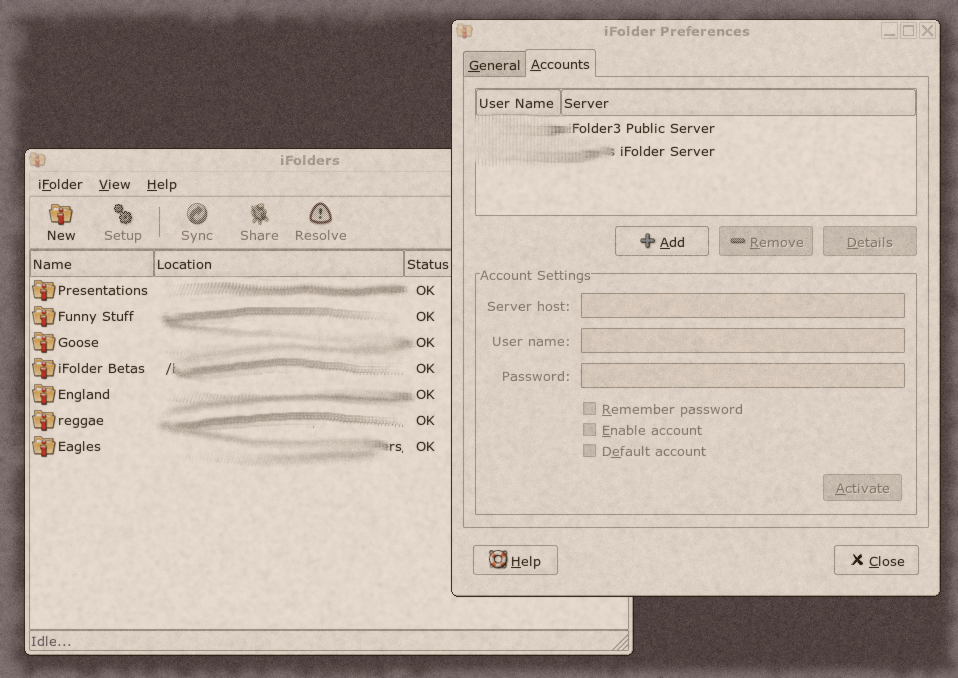Image resolution: width=958 pixels, height=678 pixels.
Task: Click the Resolve conflicts warning icon
Action: [320, 214]
